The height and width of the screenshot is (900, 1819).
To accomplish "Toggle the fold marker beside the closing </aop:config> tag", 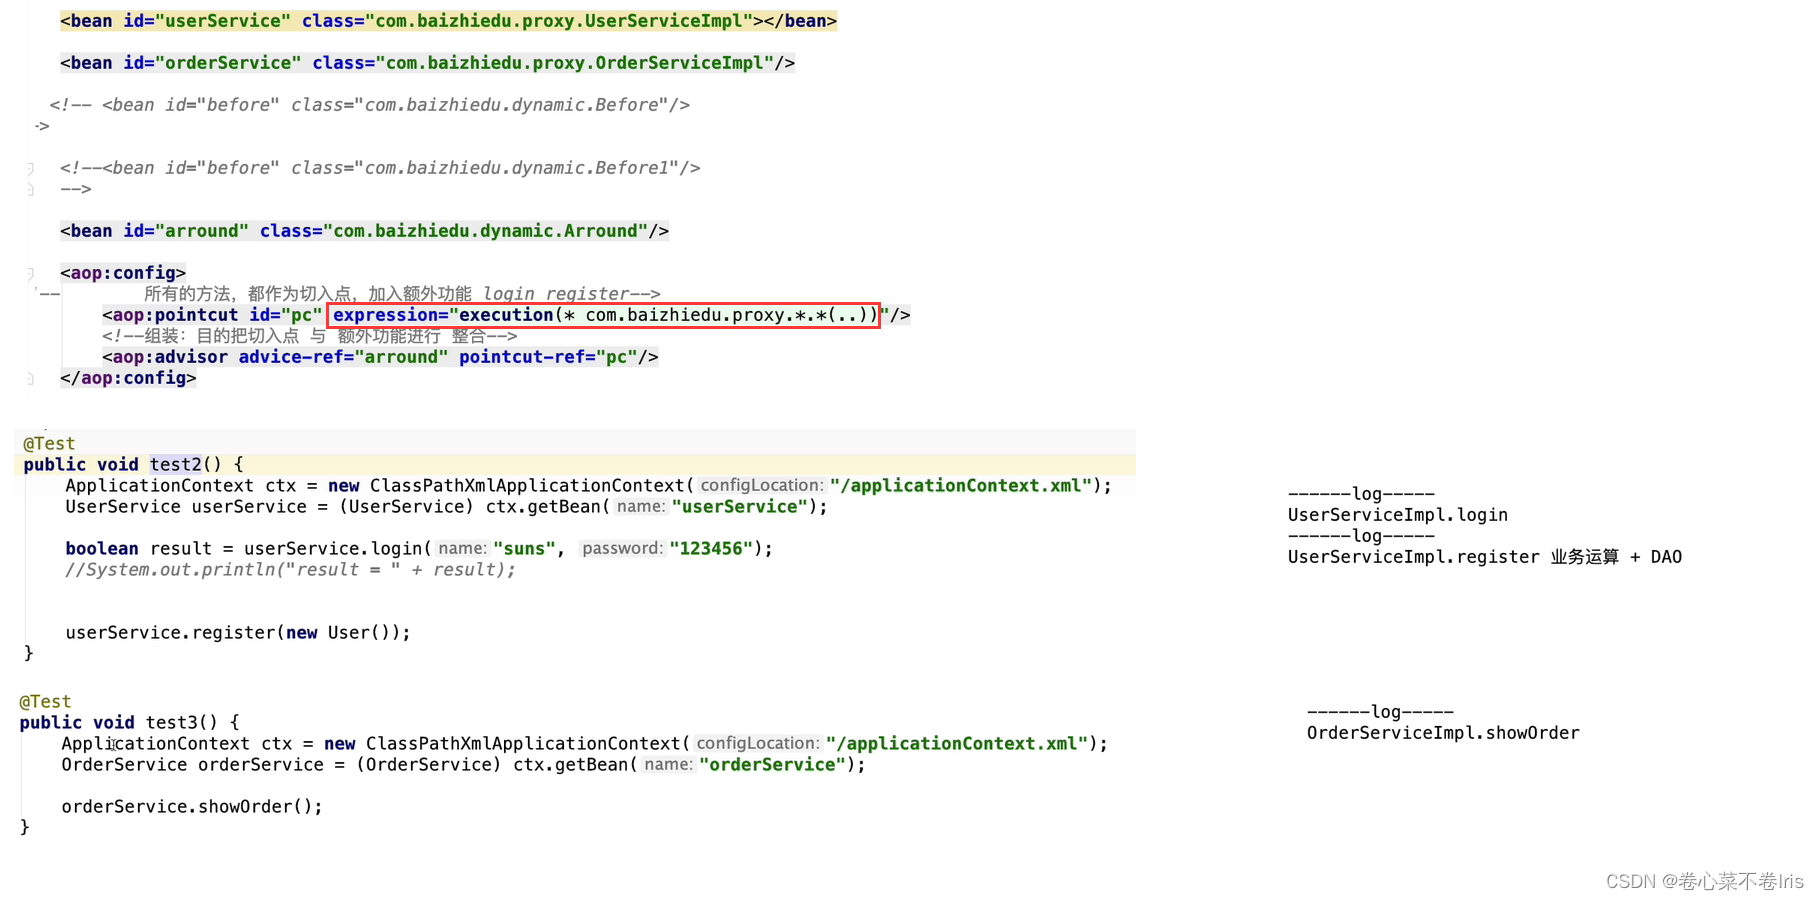I will (30, 378).
